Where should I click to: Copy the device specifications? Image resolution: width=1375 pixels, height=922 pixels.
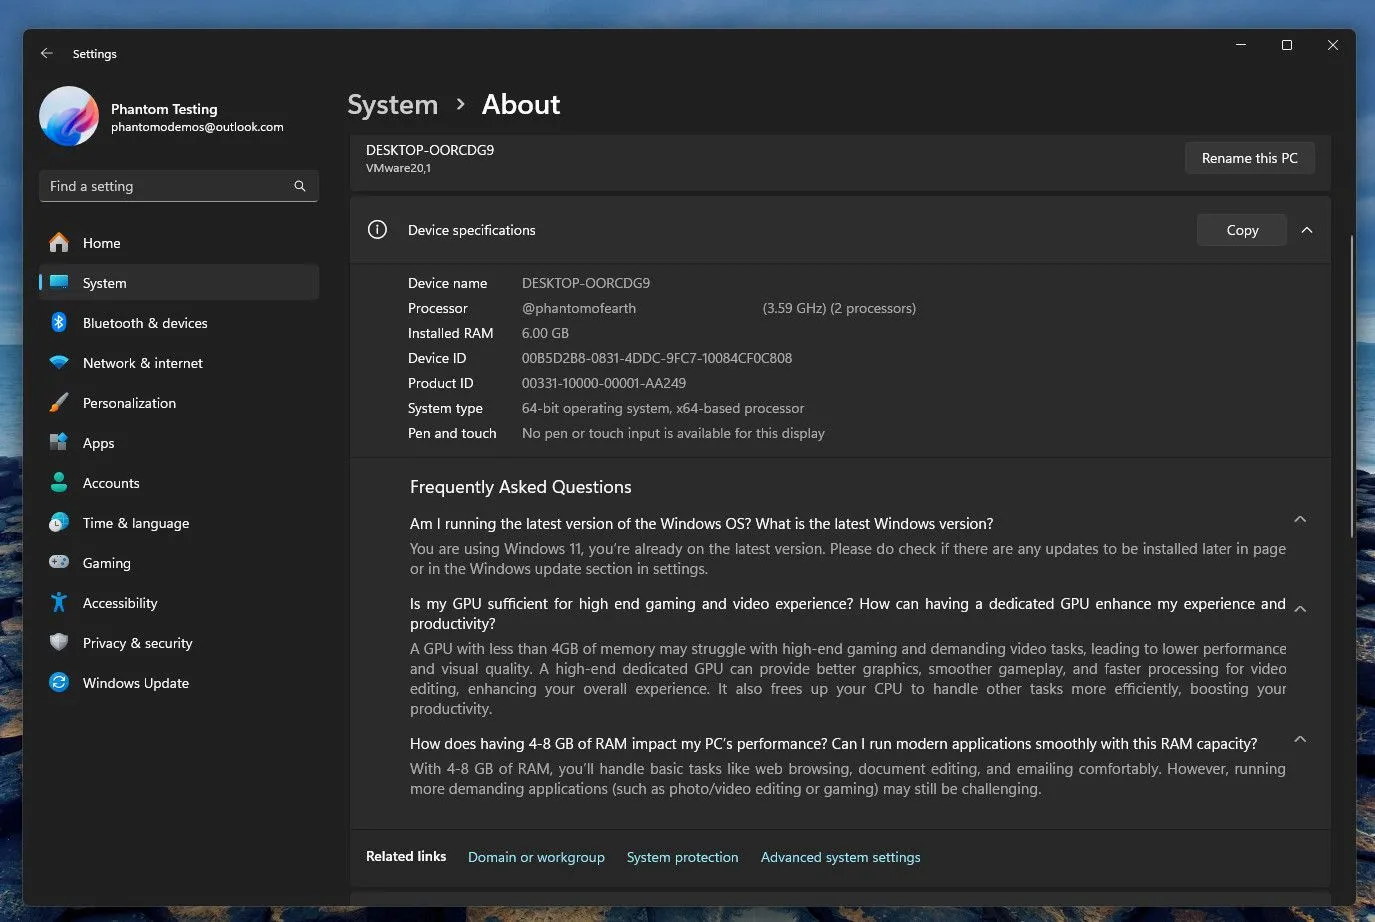pyautogui.click(x=1241, y=229)
